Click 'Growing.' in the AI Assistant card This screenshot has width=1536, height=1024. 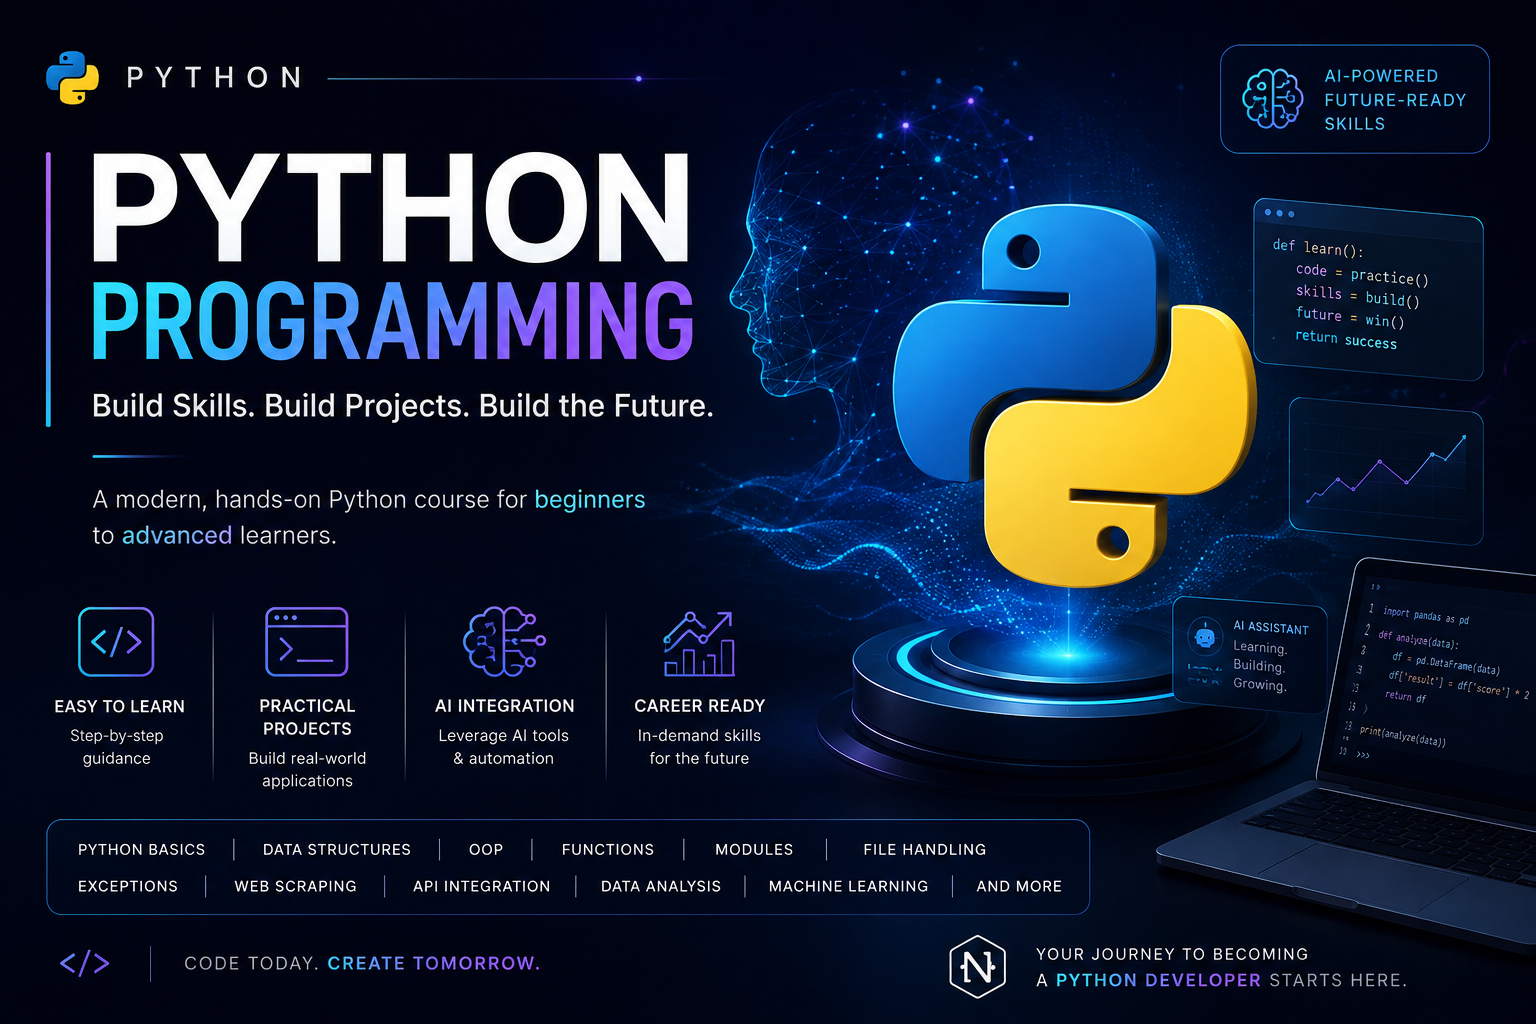[1260, 685]
